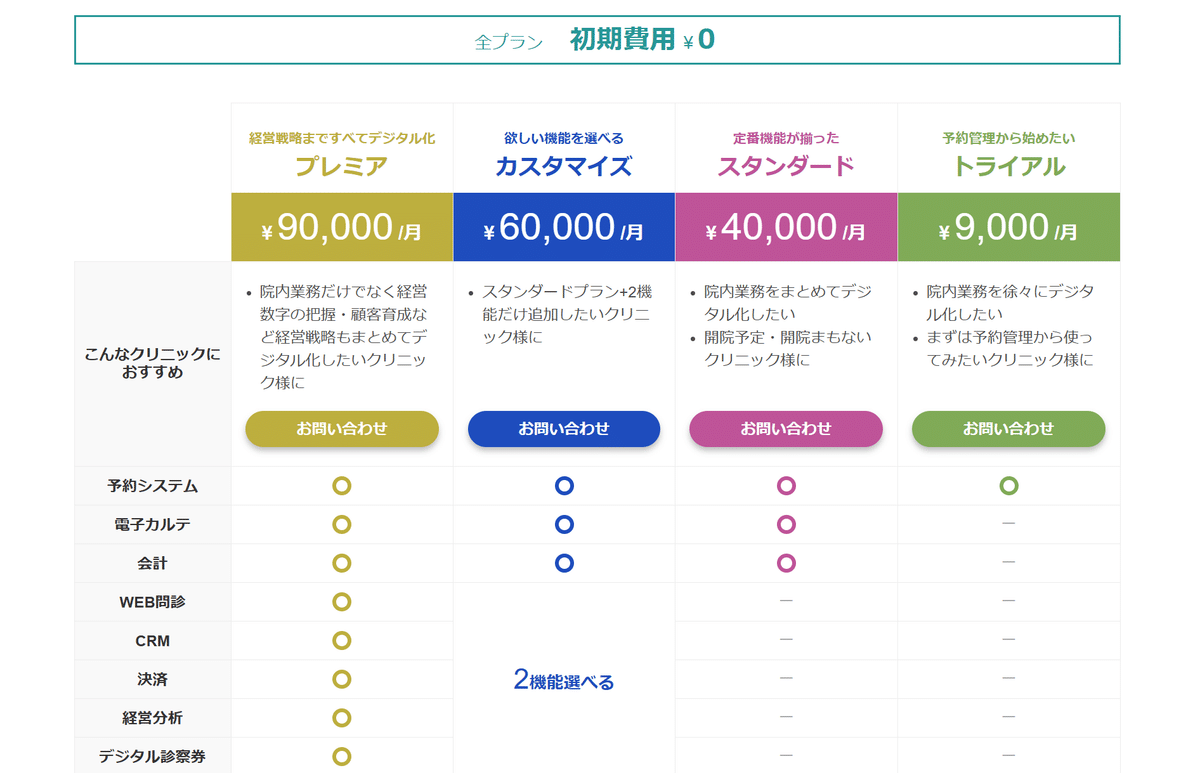Image resolution: width=1200 pixels, height=773 pixels.
Task: Toggle the デジタル診察券 circle under プレミア
Action: pos(341,756)
